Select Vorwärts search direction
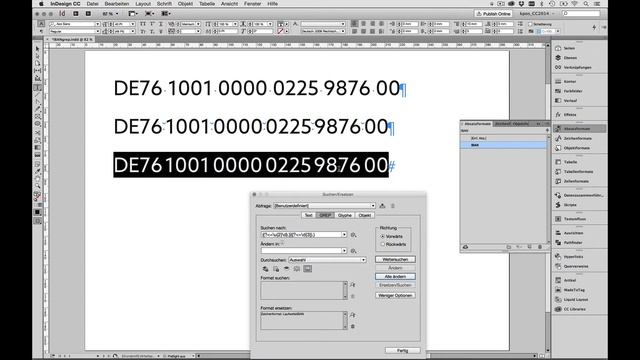The image size is (640, 360). tap(382, 236)
